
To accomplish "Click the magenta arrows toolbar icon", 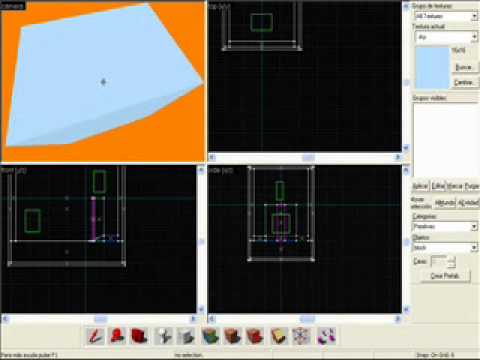I will (x=326, y=336).
